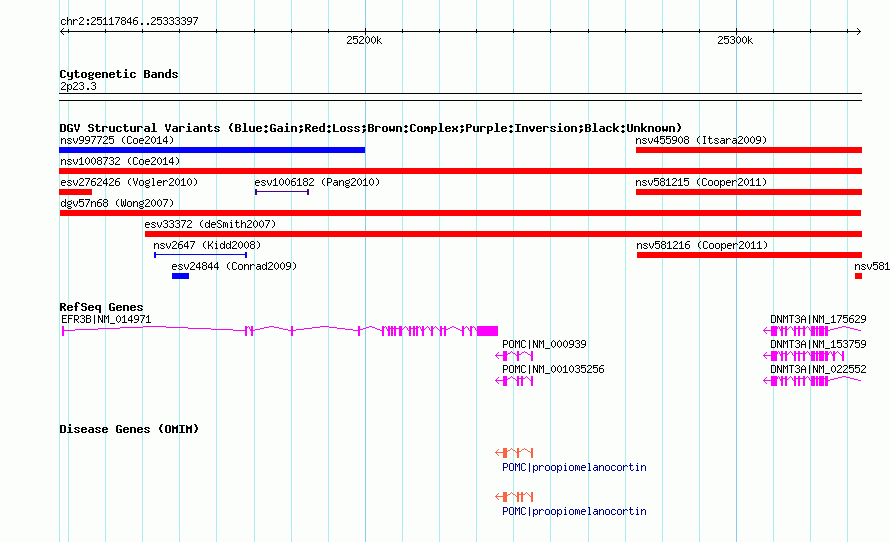Select the blue nsv997725 gain bar
Image resolution: width=890 pixels, height=542 pixels.
click(212, 150)
